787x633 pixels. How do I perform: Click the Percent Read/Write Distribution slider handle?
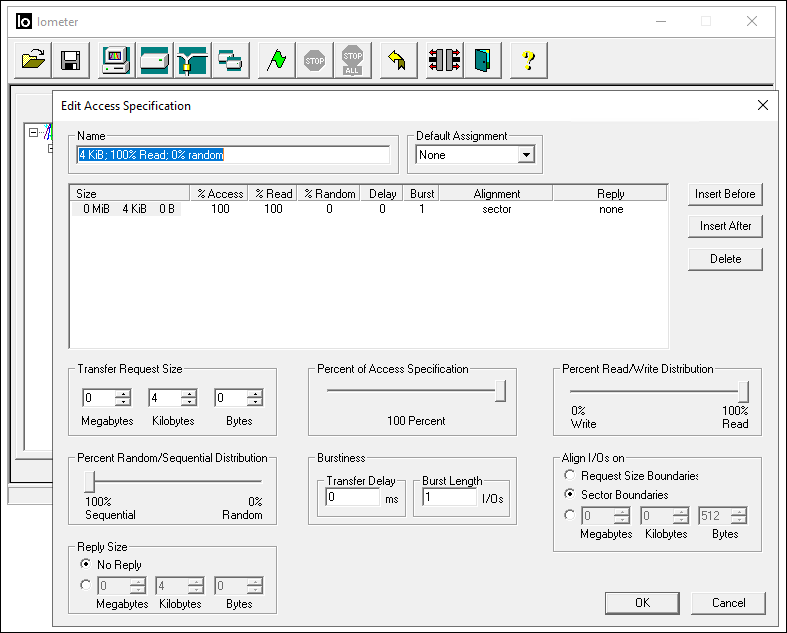(x=743, y=391)
